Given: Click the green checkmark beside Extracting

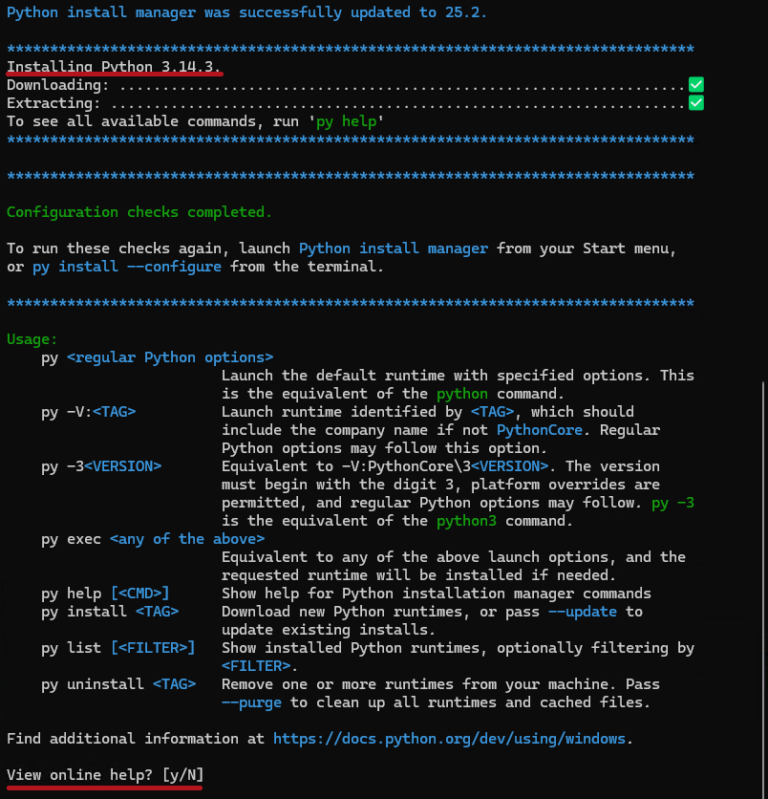Looking at the screenshot, I should point(696,103).
